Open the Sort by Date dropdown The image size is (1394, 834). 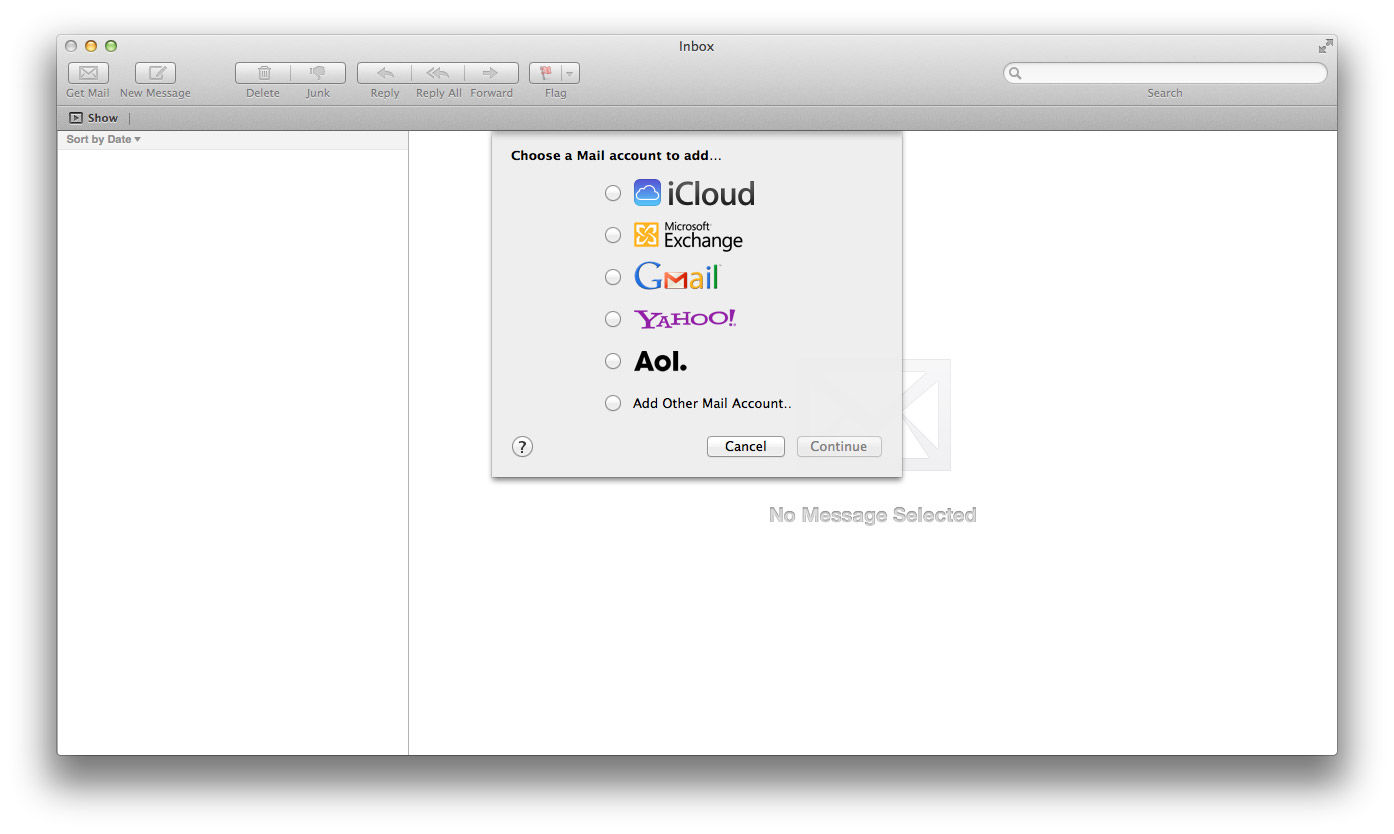click(103, 139)
